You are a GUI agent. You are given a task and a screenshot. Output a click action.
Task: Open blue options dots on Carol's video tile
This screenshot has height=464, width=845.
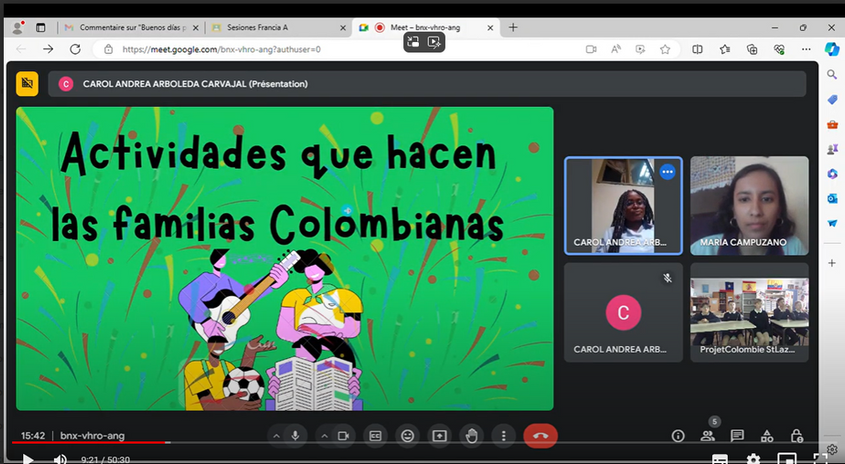[667, 172]
